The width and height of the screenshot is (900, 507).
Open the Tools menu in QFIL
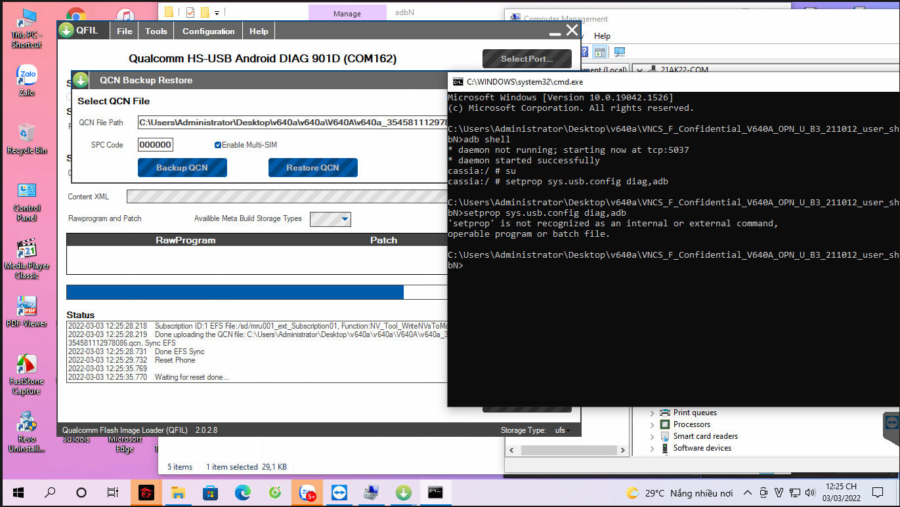(156, 31)
